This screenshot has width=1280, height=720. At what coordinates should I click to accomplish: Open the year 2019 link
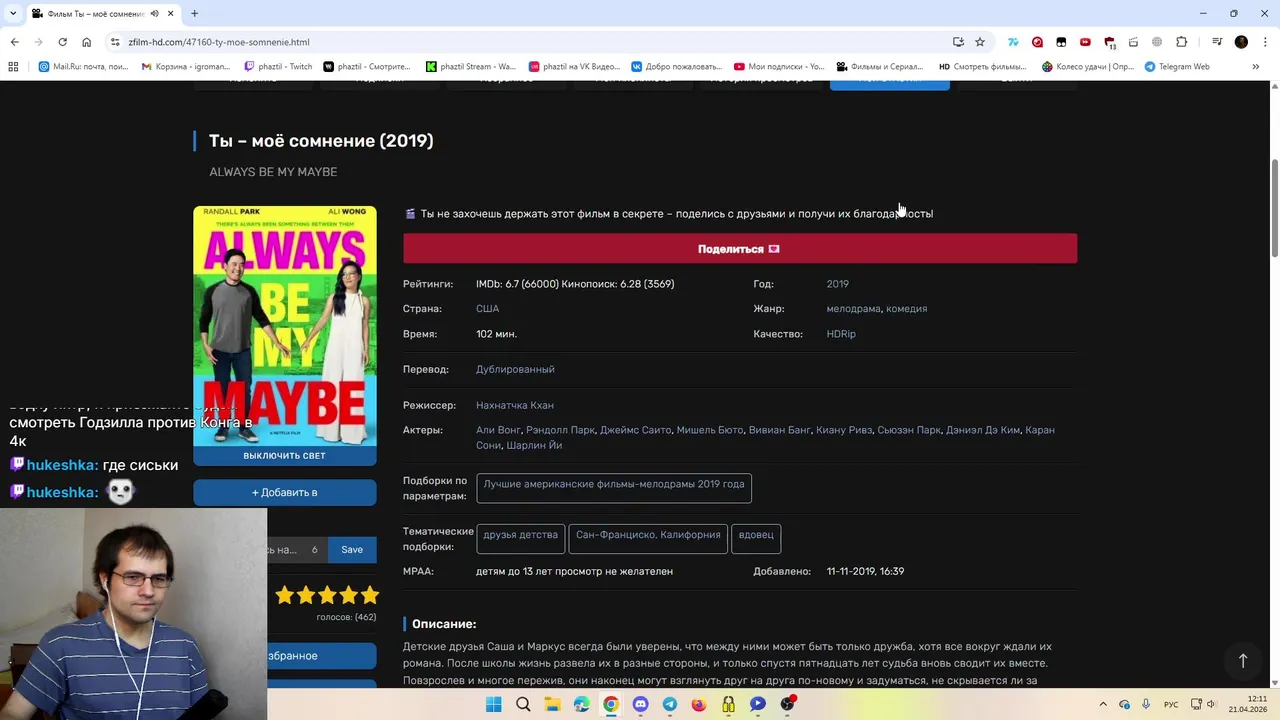point(837,284)
